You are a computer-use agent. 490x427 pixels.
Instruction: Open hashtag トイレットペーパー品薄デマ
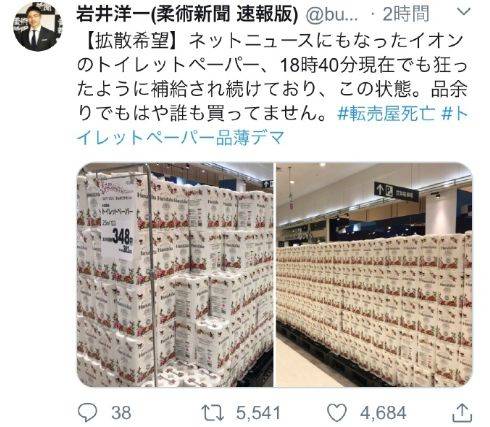click(x=273, y=126)
